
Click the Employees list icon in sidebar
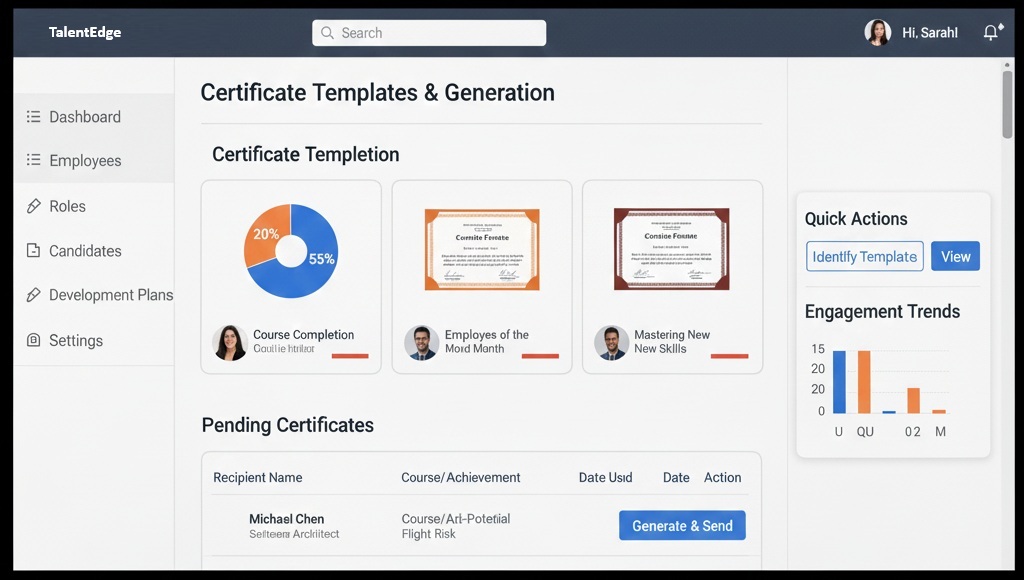pyautogui.click(x=34, y=161)
